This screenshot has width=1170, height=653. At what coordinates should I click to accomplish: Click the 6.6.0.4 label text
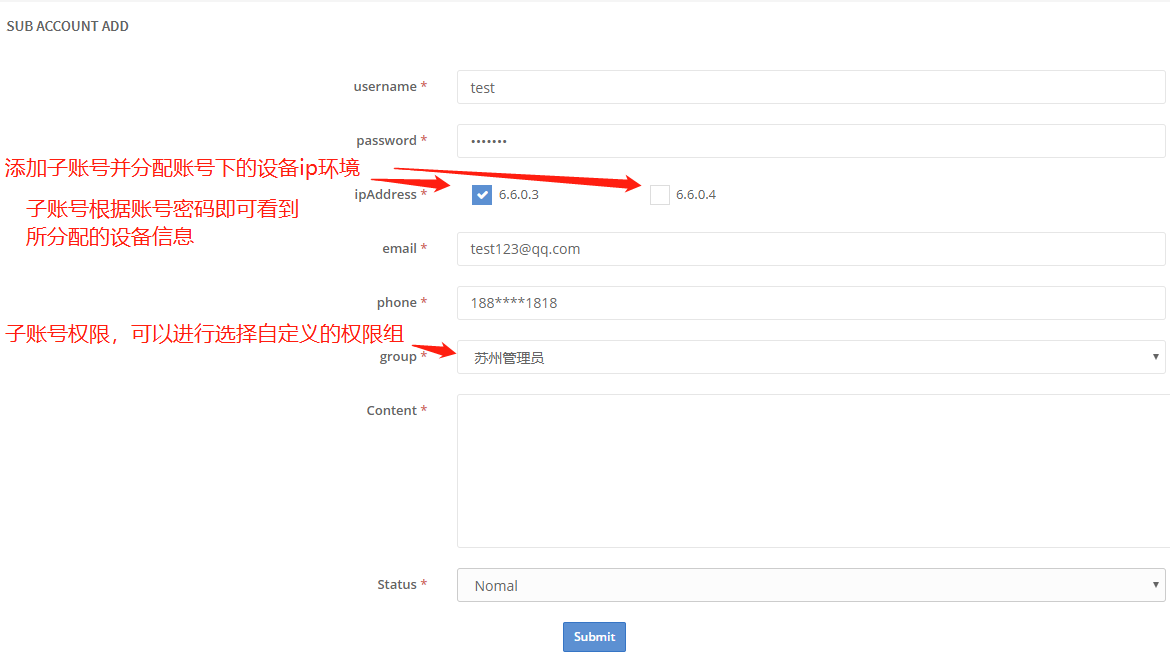click(x=695, y=195)
